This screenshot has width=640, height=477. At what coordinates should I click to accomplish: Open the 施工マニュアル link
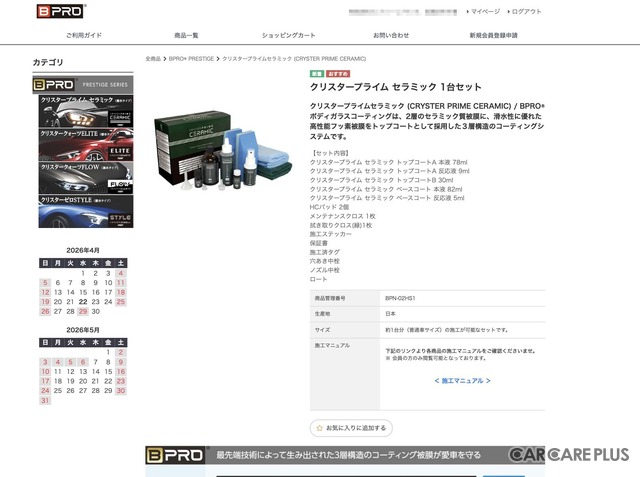[462, 380]
